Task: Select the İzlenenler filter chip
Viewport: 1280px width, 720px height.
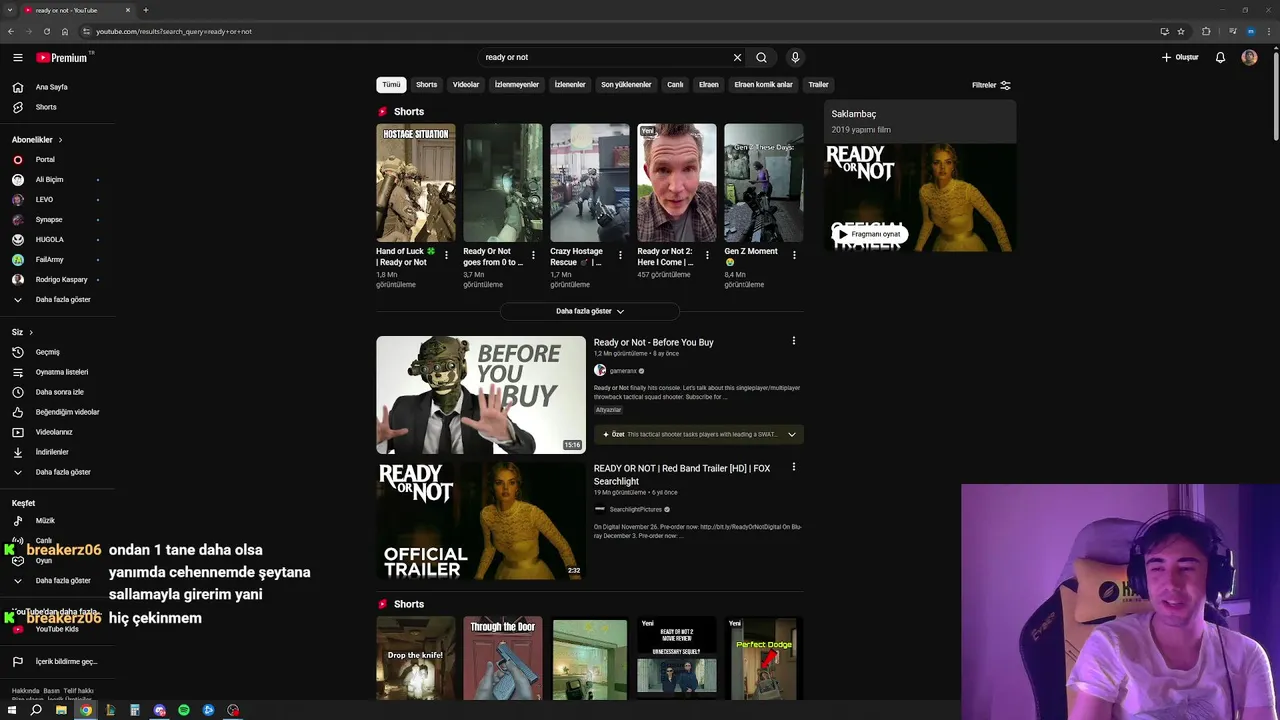Action: tap(570, 85)
